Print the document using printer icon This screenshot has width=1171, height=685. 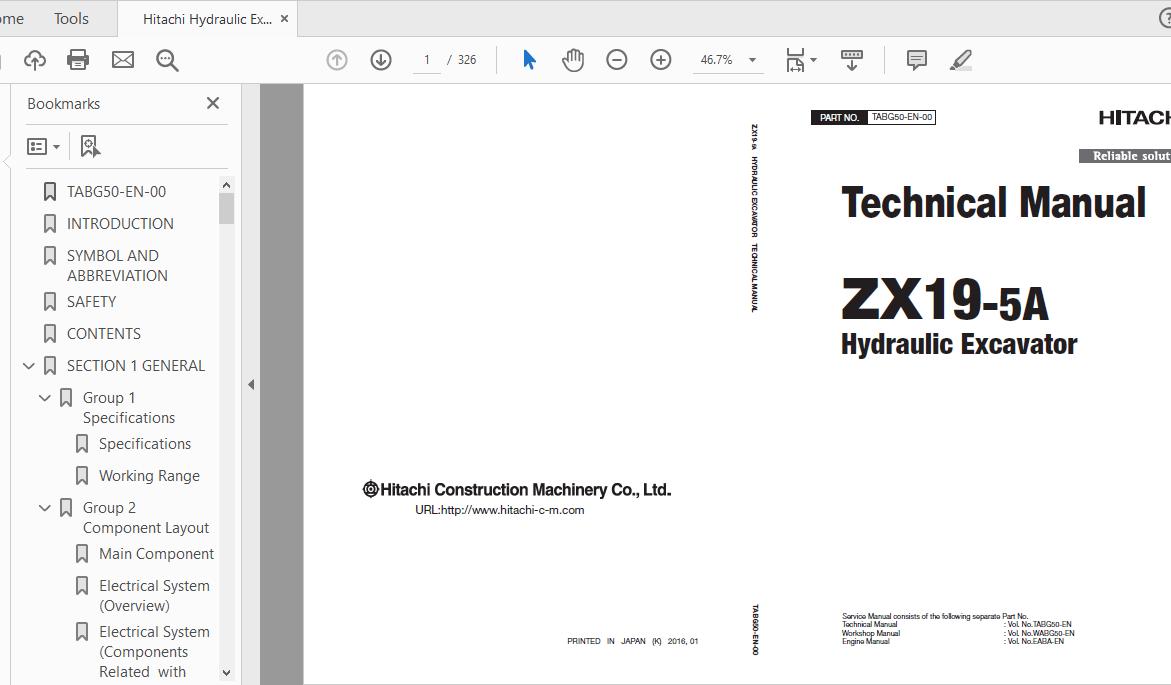(78, 60)
